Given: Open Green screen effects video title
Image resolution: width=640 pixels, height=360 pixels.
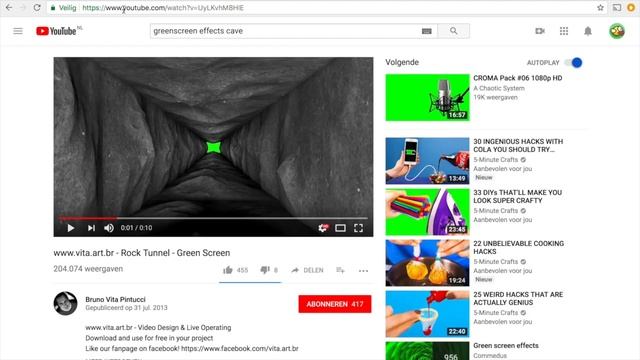Looking at the screenshot, I should click(506, 345).
